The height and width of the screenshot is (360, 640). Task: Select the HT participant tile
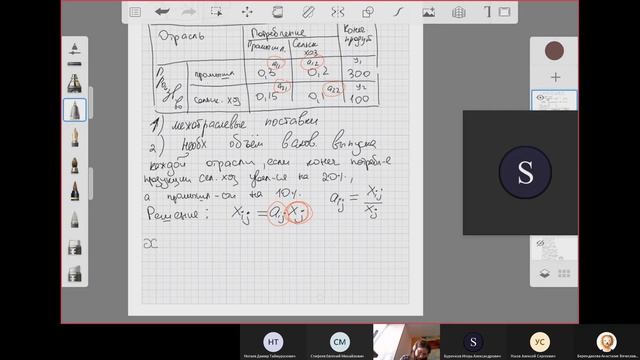coord(273,342)
